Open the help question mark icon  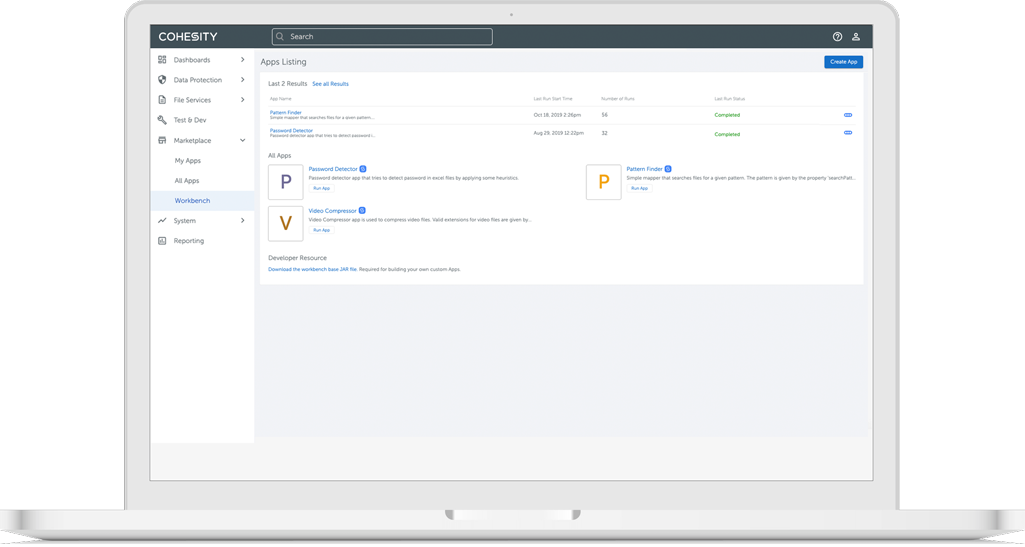[837, 37]
